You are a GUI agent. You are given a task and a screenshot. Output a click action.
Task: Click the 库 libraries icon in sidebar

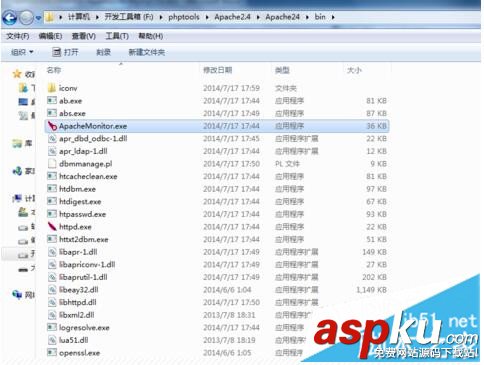[17, 144]
